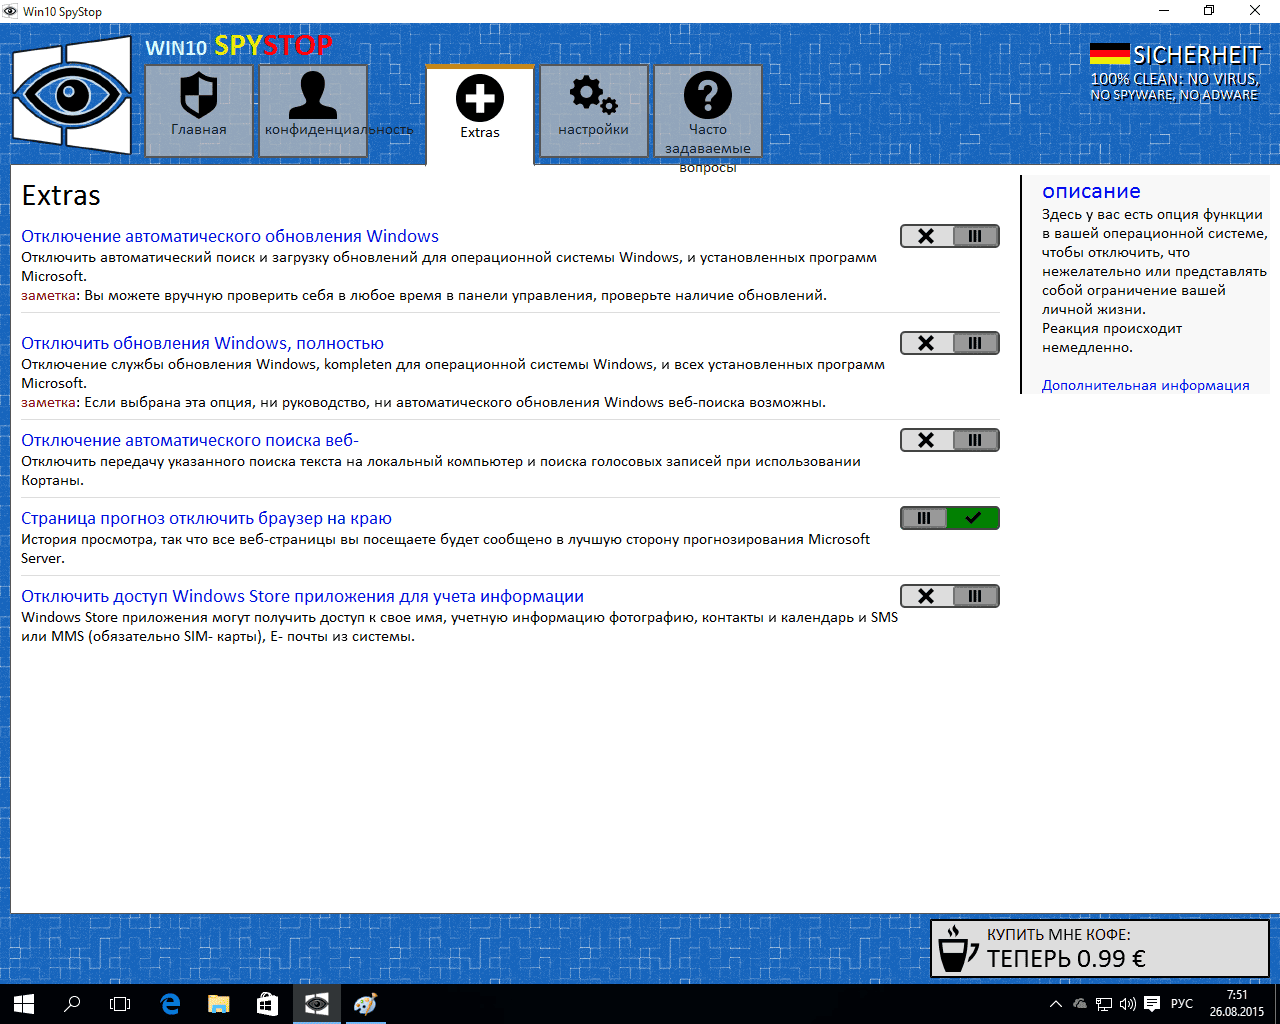Switch to the конфиденциальность tab

click(x=313, y=110)
